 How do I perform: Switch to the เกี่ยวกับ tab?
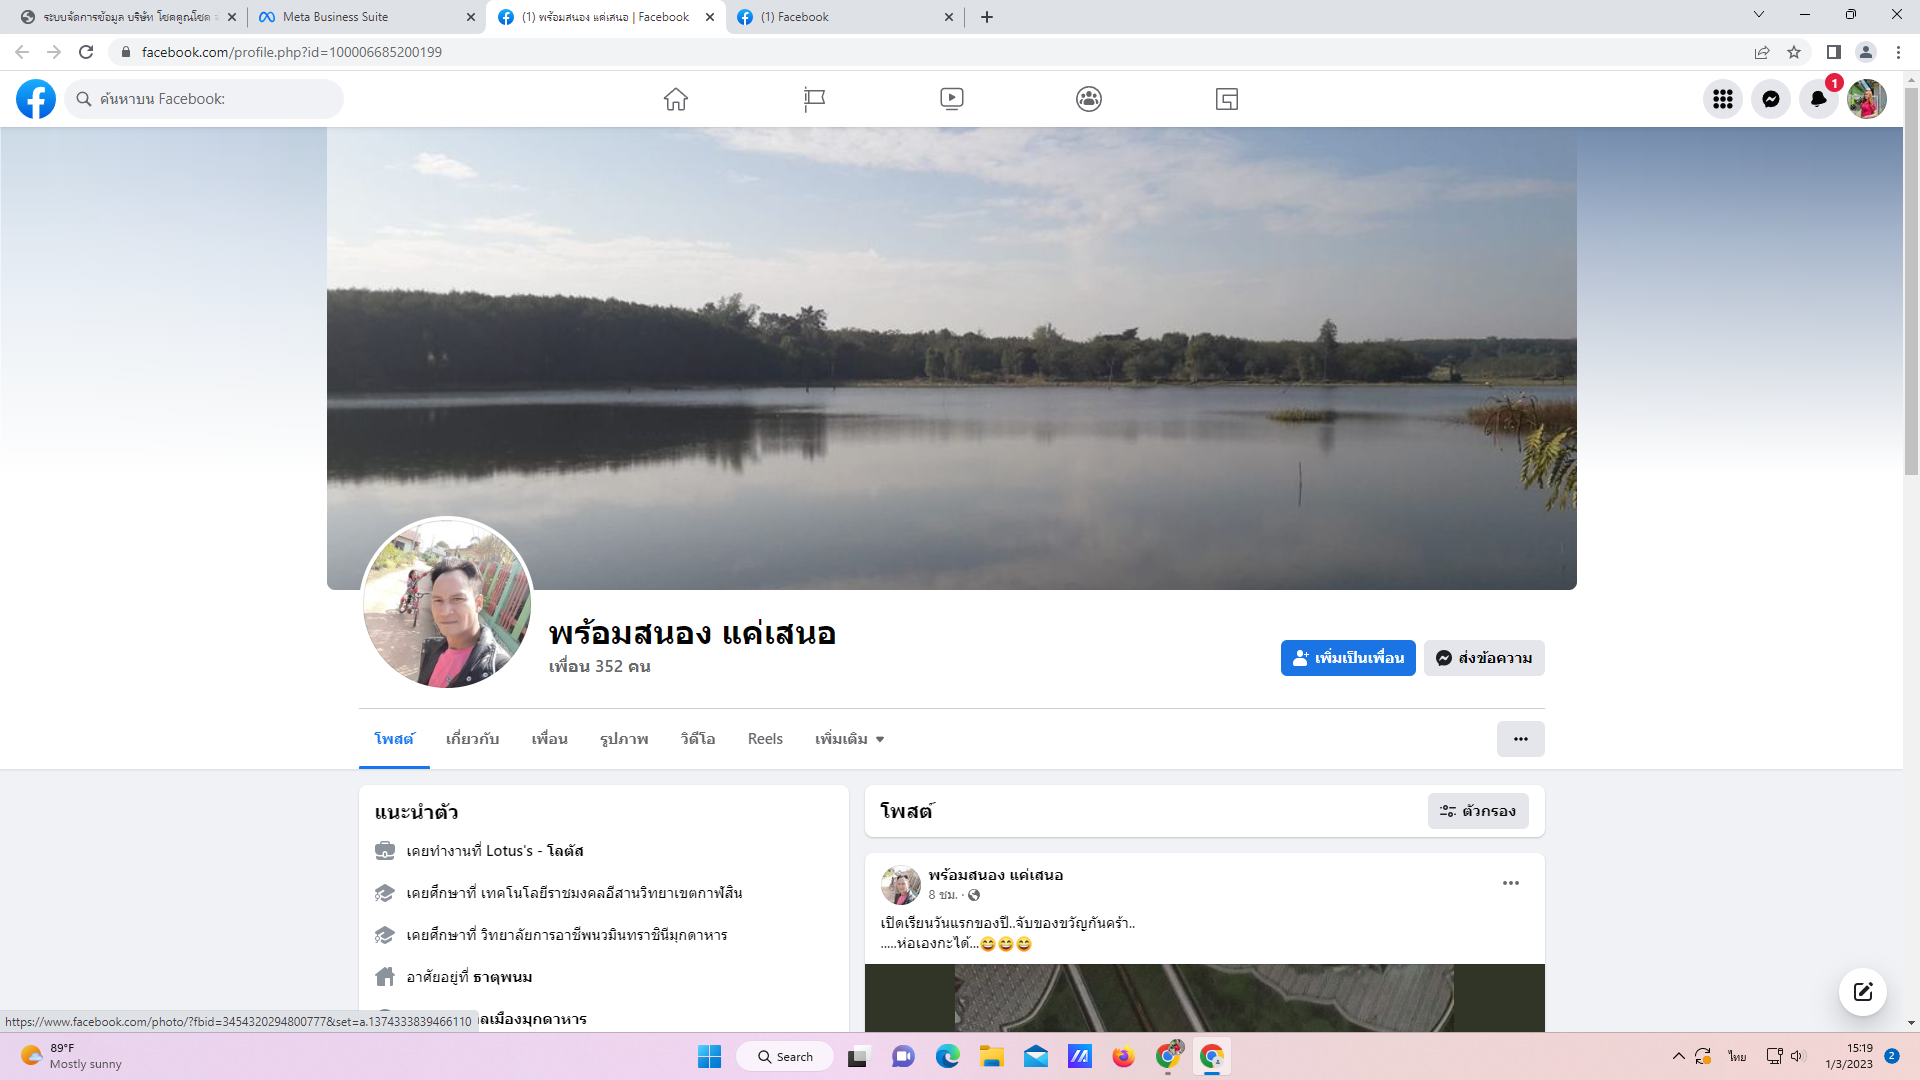pos(472,739)
